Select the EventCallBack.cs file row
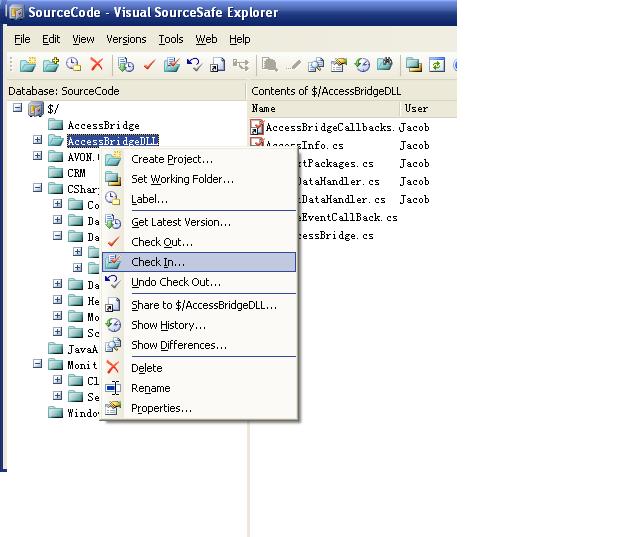This screenshot has height=537, width=640. tap(348, 217)
